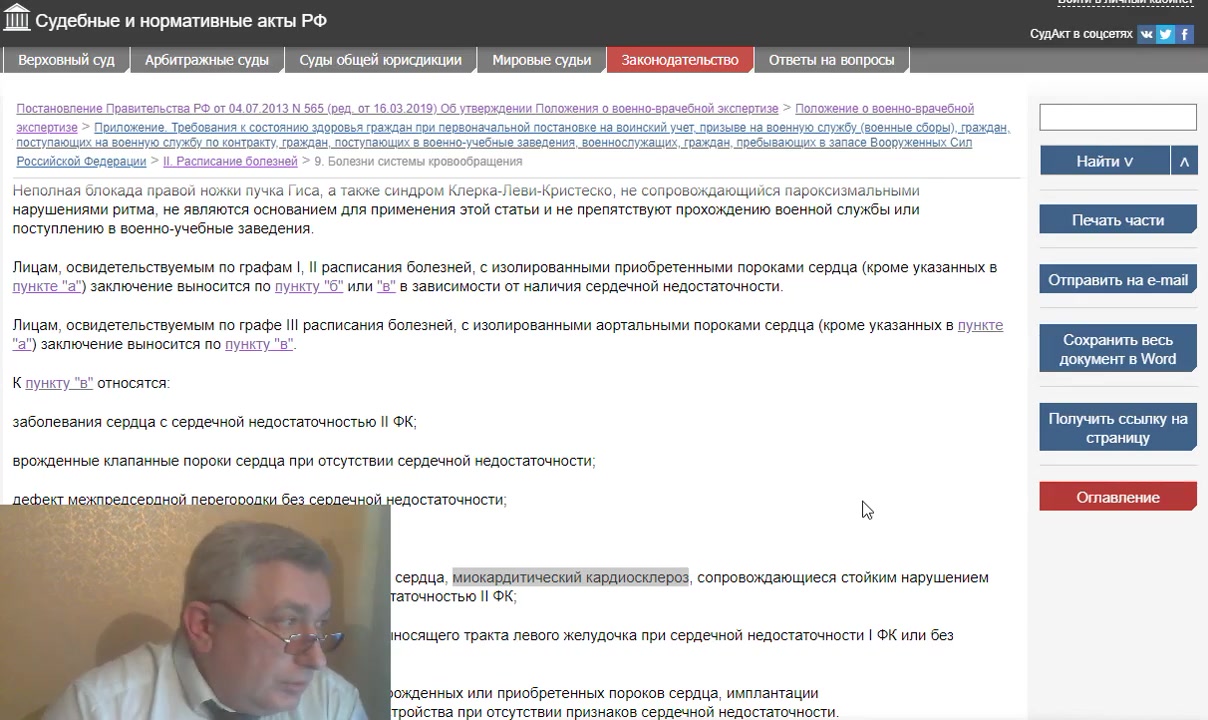Viewport: 1208px width, 720px height.
Task: Open the Ответы на вопросы tab
Action: click(x=831, y=60)
